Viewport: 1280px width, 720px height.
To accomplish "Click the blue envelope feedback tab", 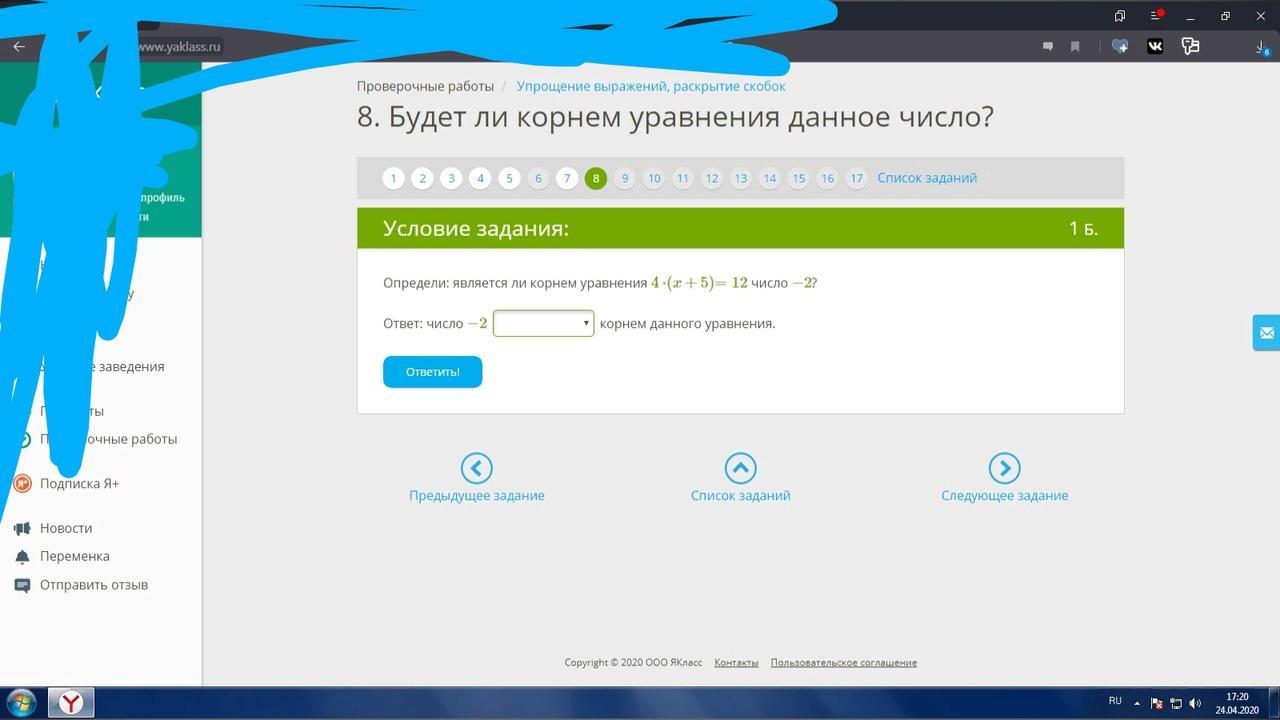I will point(1266,332).
